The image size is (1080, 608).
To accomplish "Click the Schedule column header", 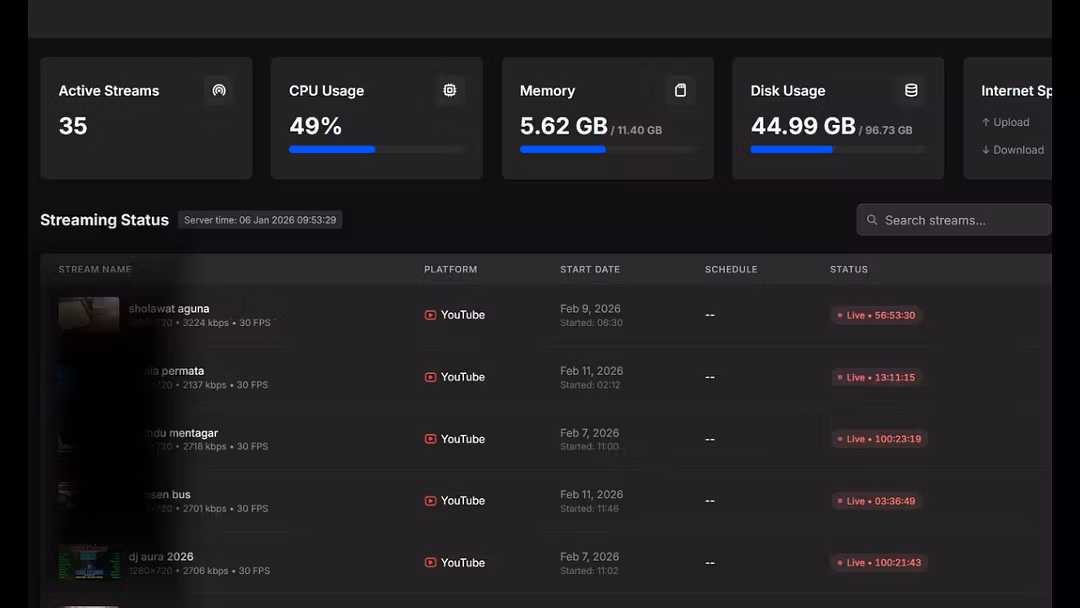I will pyautogui.click(x=731, y=269).
